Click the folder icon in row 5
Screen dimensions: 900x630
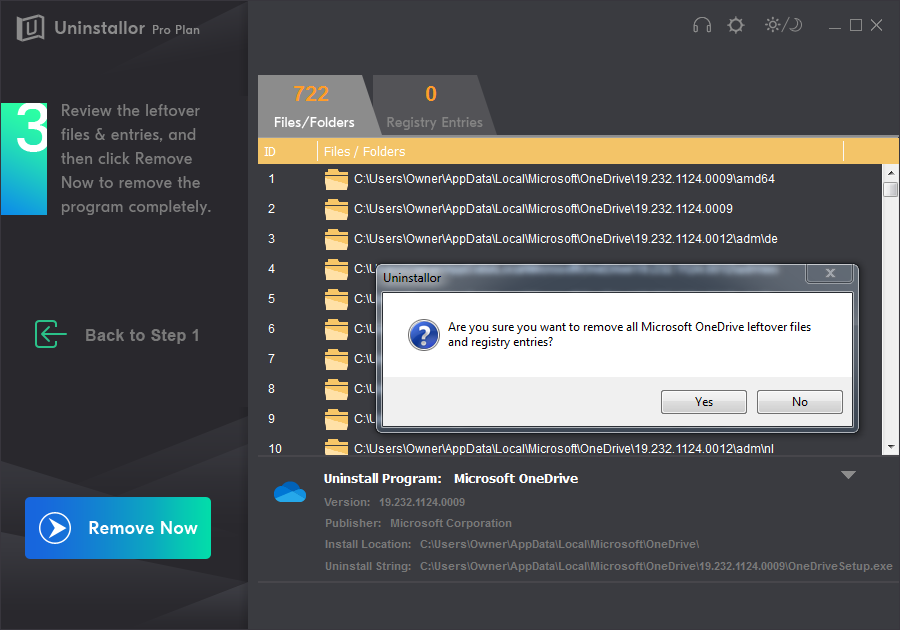coord(336,299)
